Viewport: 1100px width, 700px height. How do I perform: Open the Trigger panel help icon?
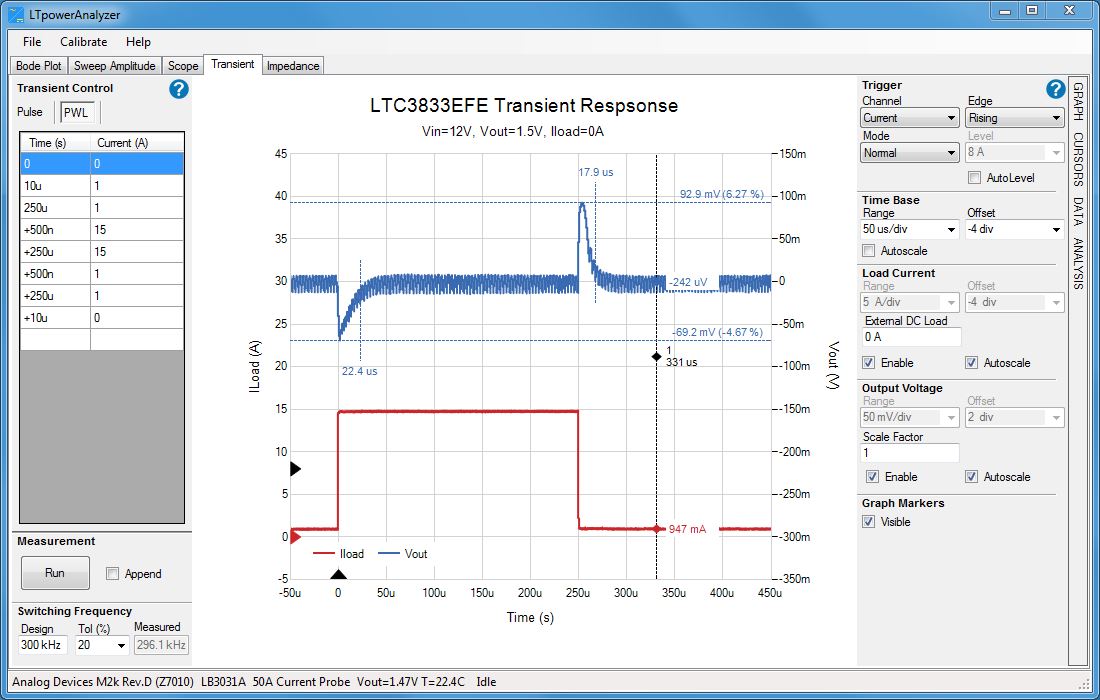click(x=1056, y=89)
